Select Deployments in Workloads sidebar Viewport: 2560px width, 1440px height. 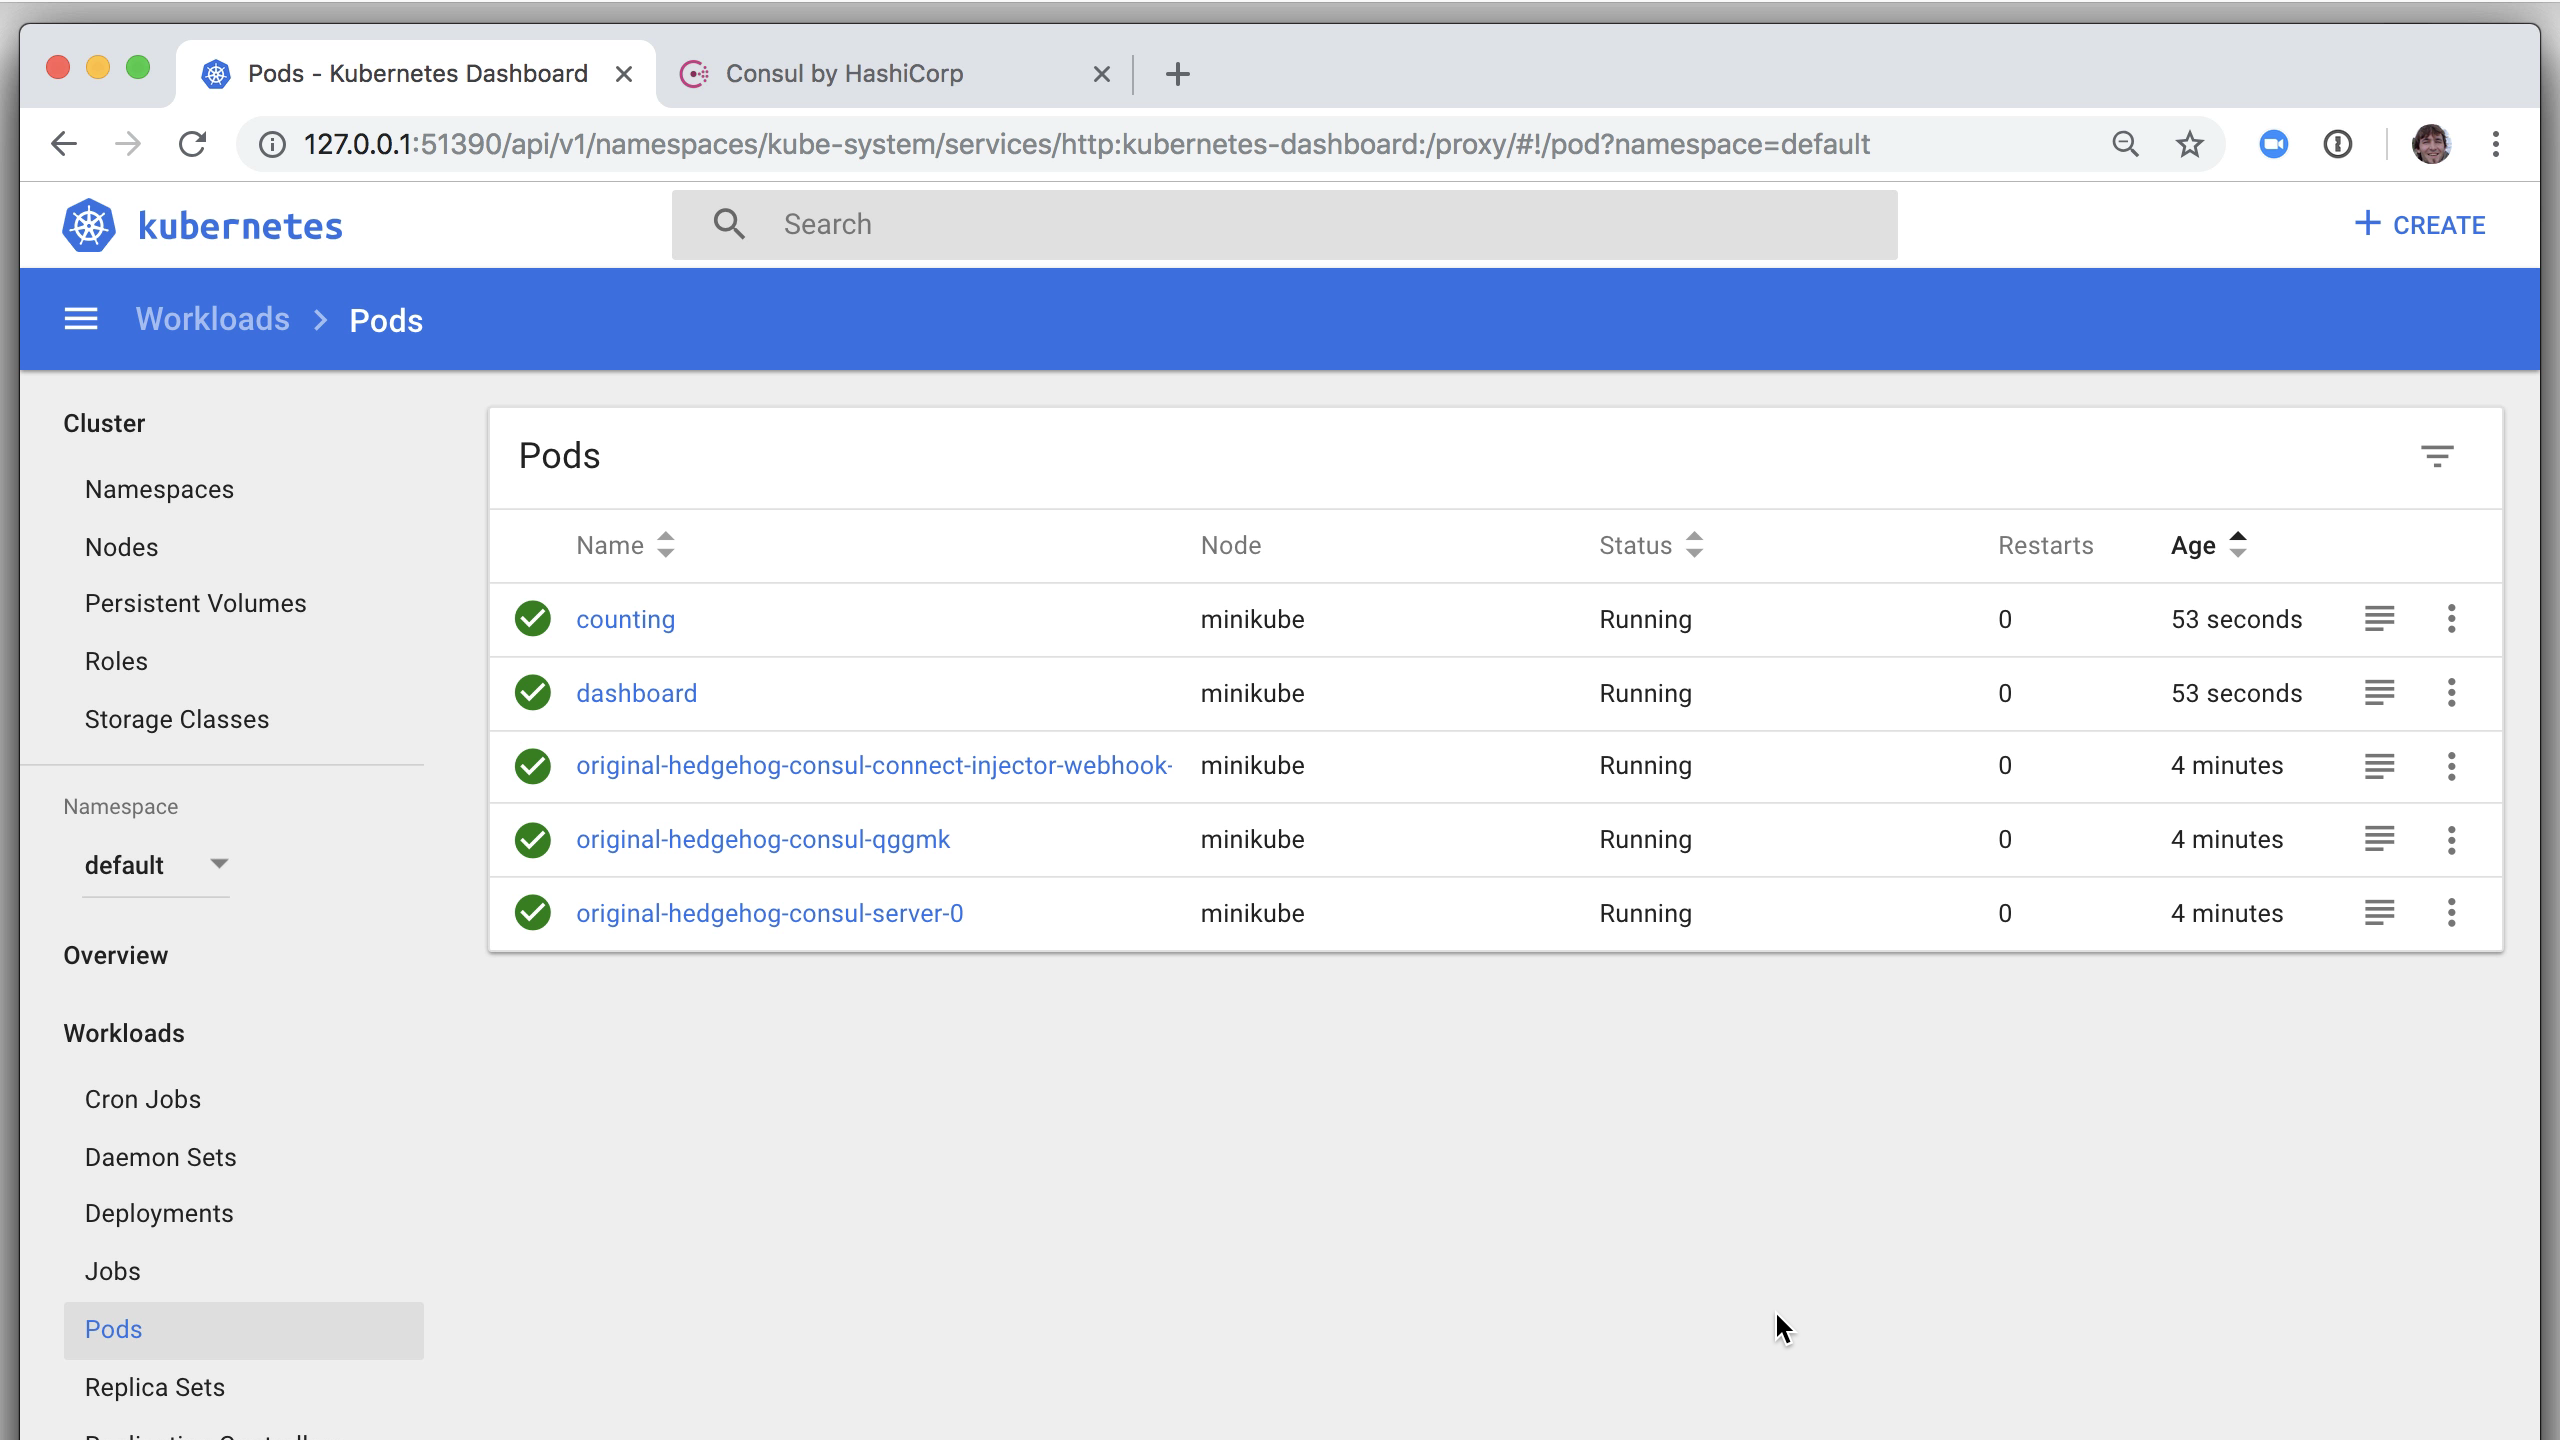(x=159, y=1213)
